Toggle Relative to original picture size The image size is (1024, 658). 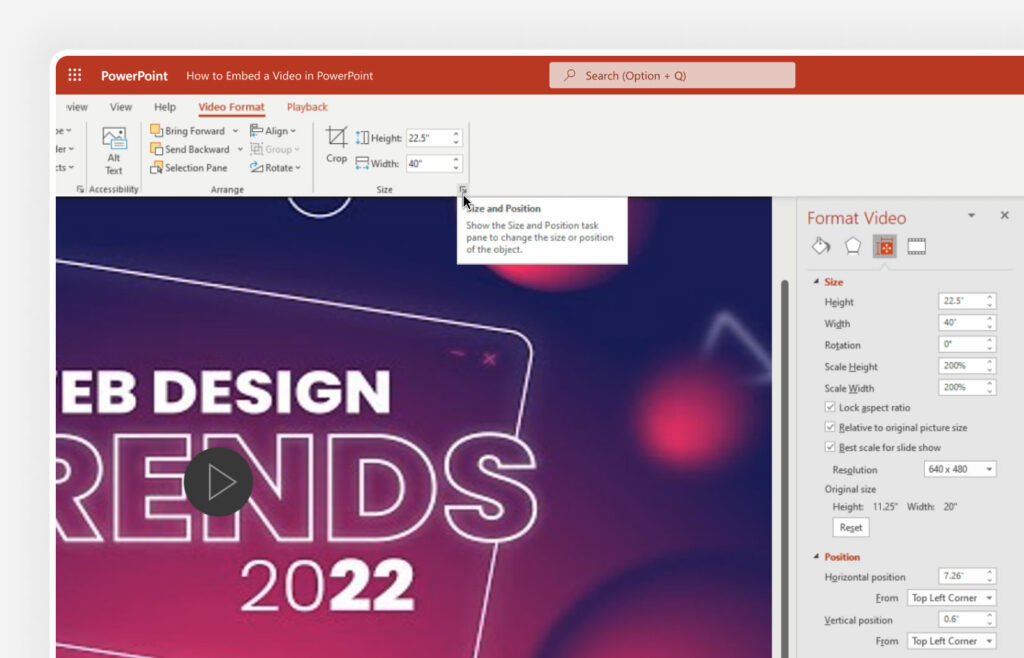[830, 427]
